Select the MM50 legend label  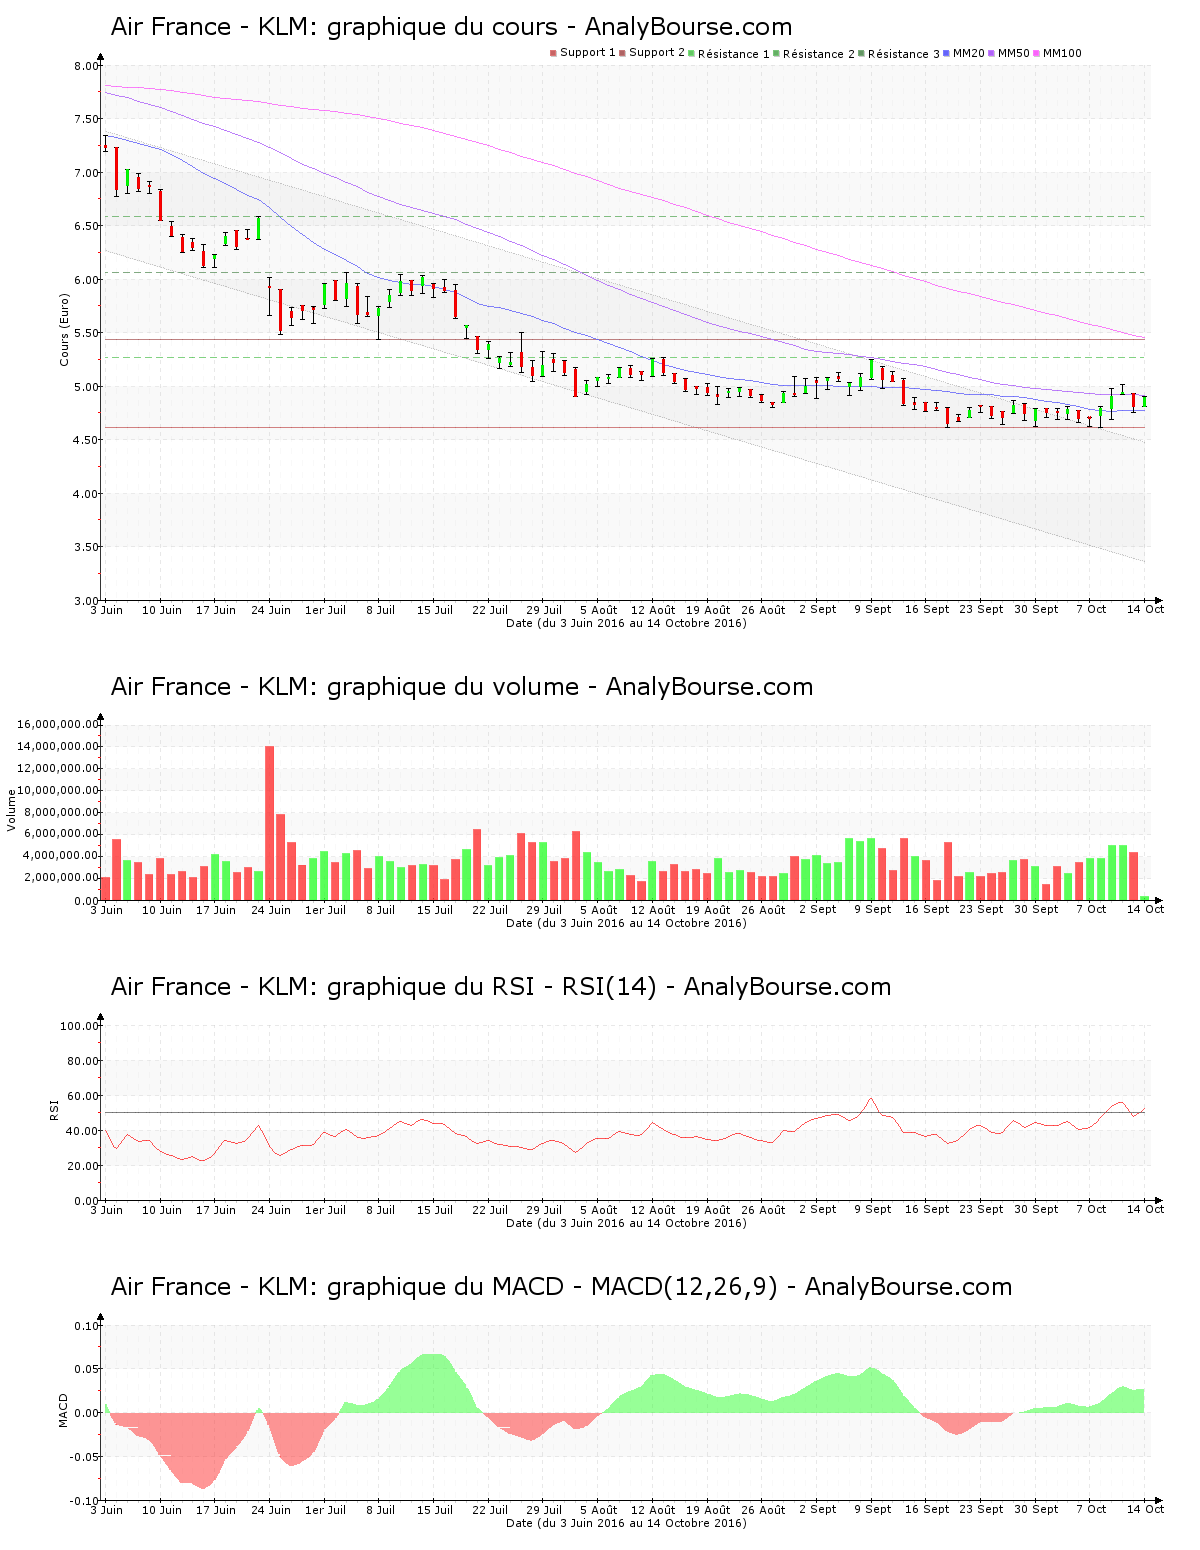coord(1013,53)
